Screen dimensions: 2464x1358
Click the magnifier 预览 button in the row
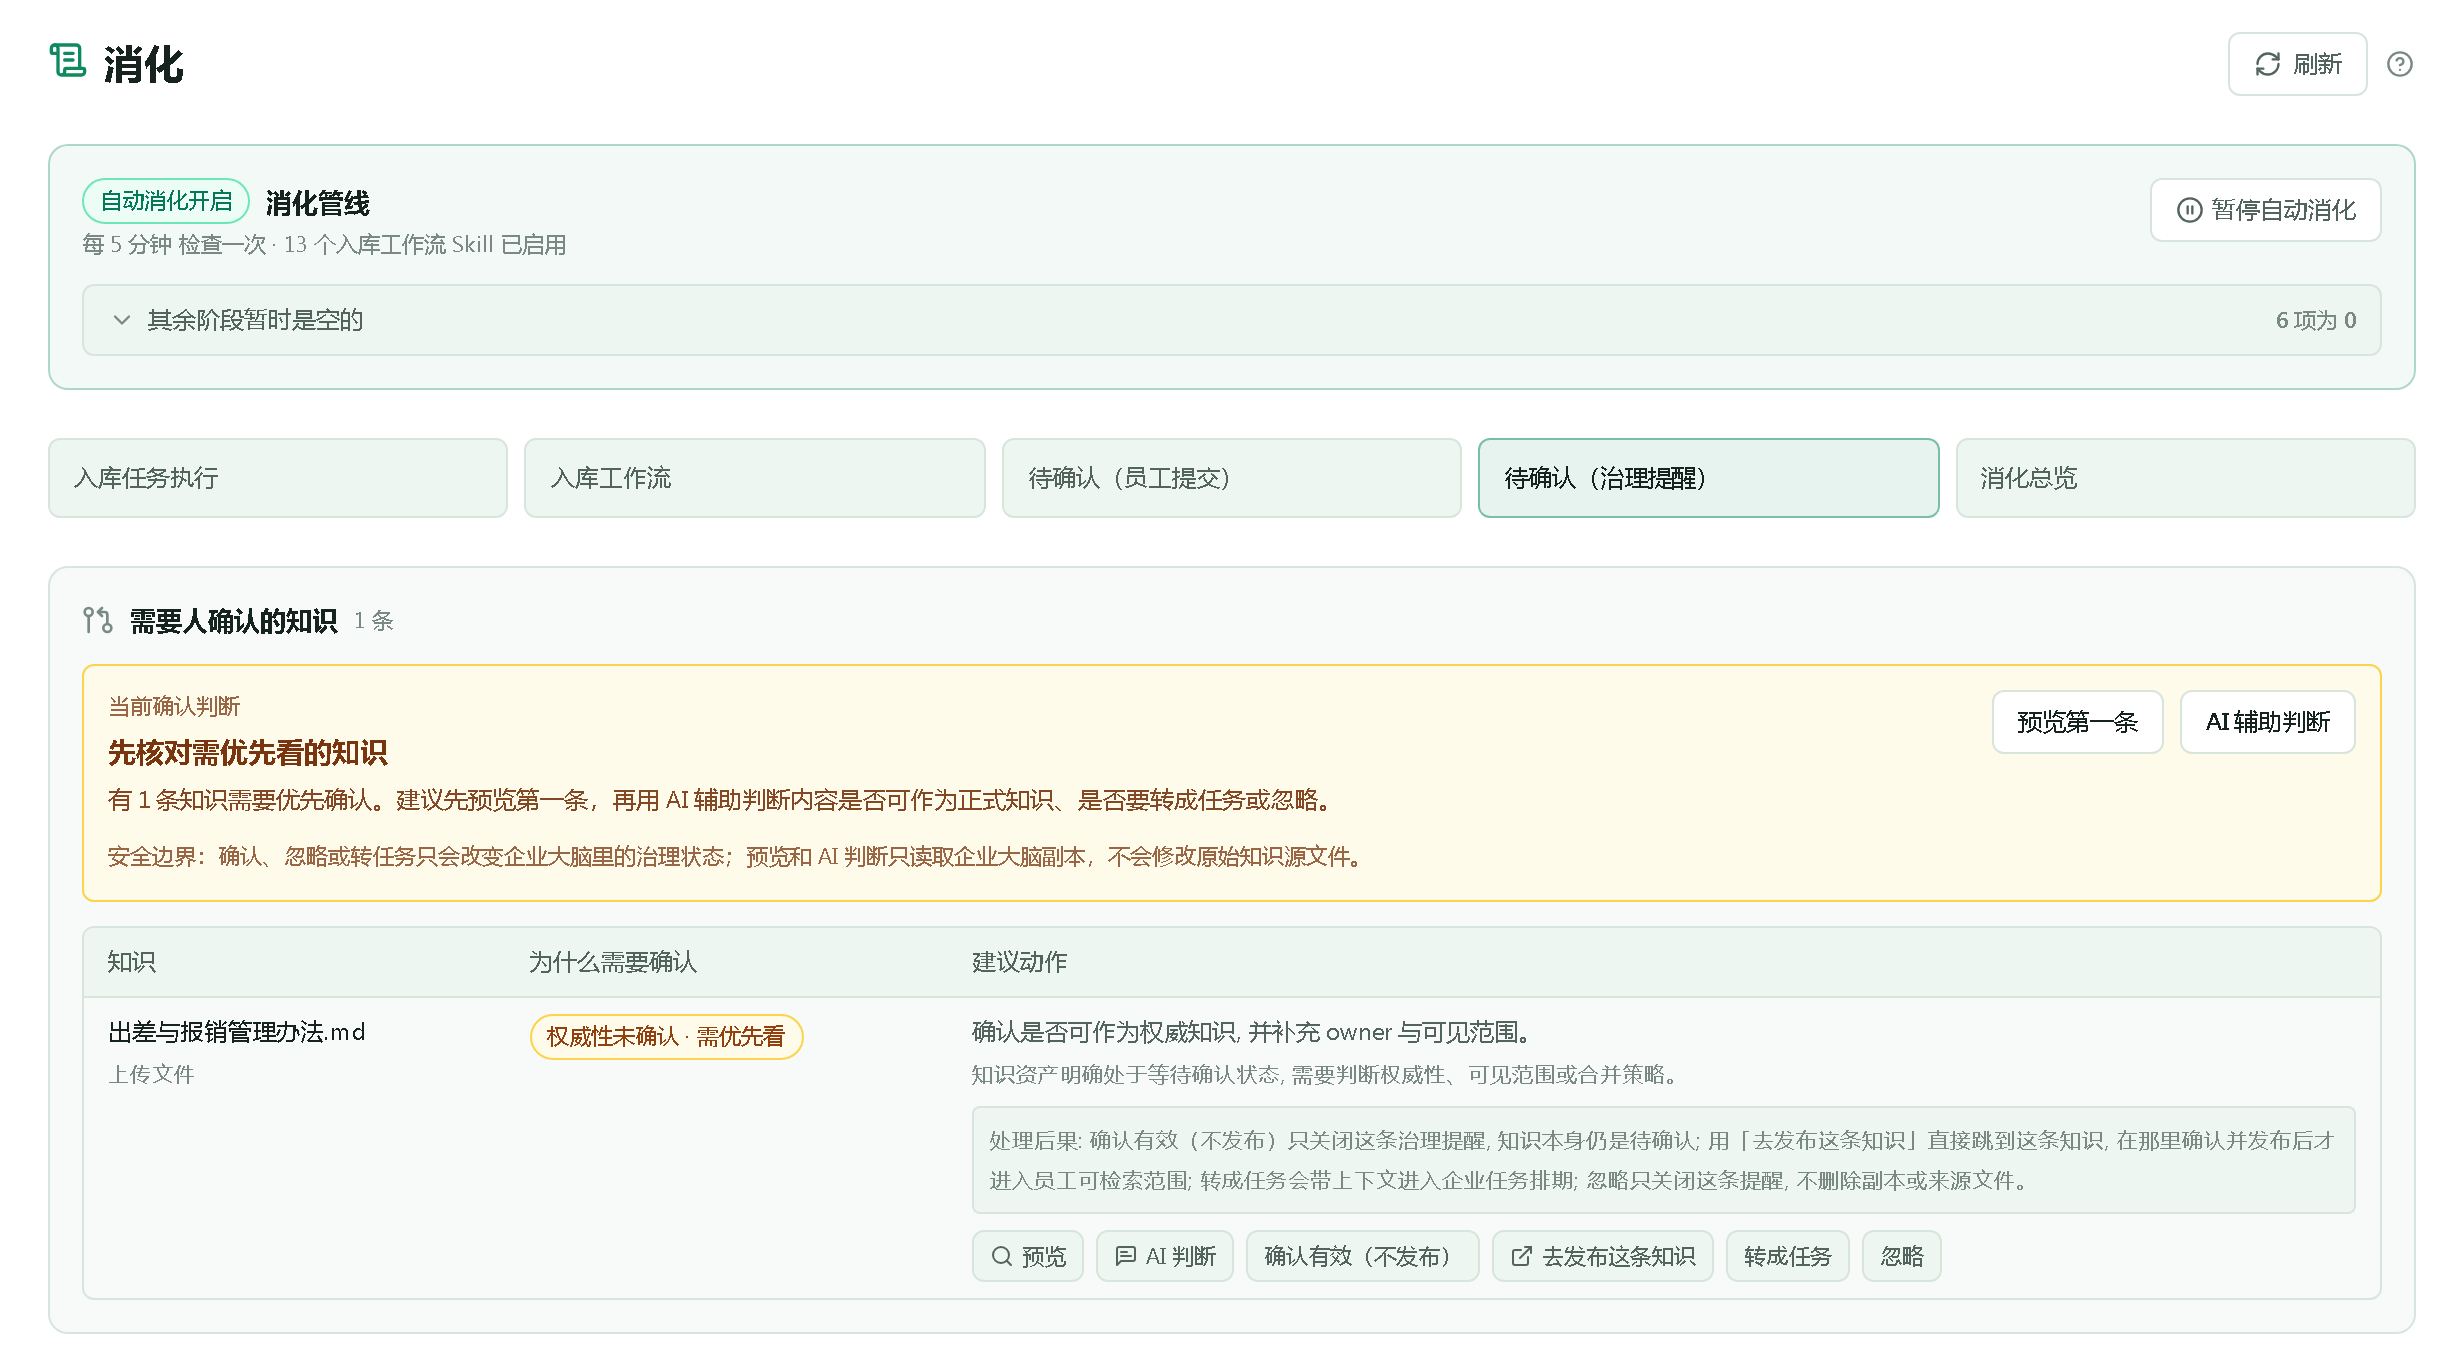(x=1027, y=1256)
